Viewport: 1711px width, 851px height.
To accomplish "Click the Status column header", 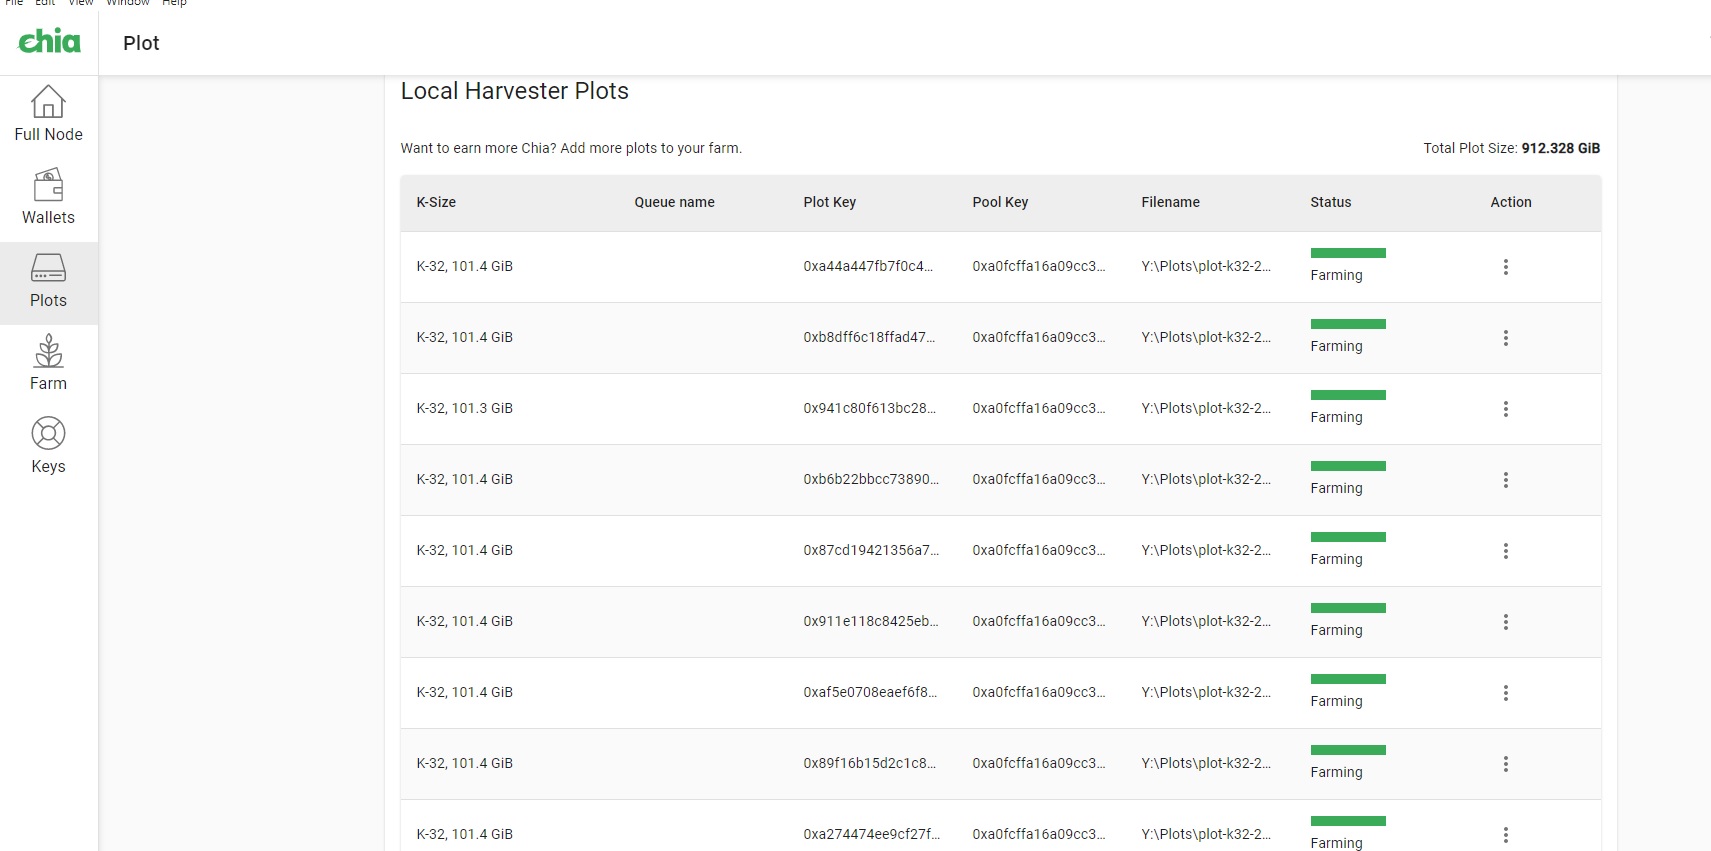I will tap(1330, 202).
